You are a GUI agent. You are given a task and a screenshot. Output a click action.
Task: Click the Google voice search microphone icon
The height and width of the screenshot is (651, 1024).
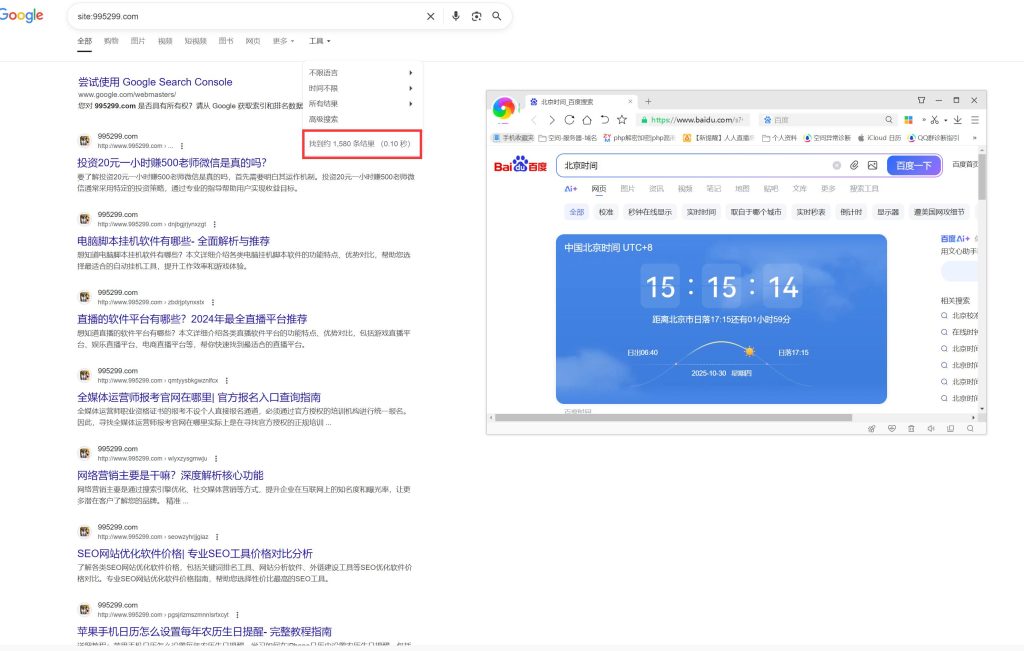pos(456,16)
